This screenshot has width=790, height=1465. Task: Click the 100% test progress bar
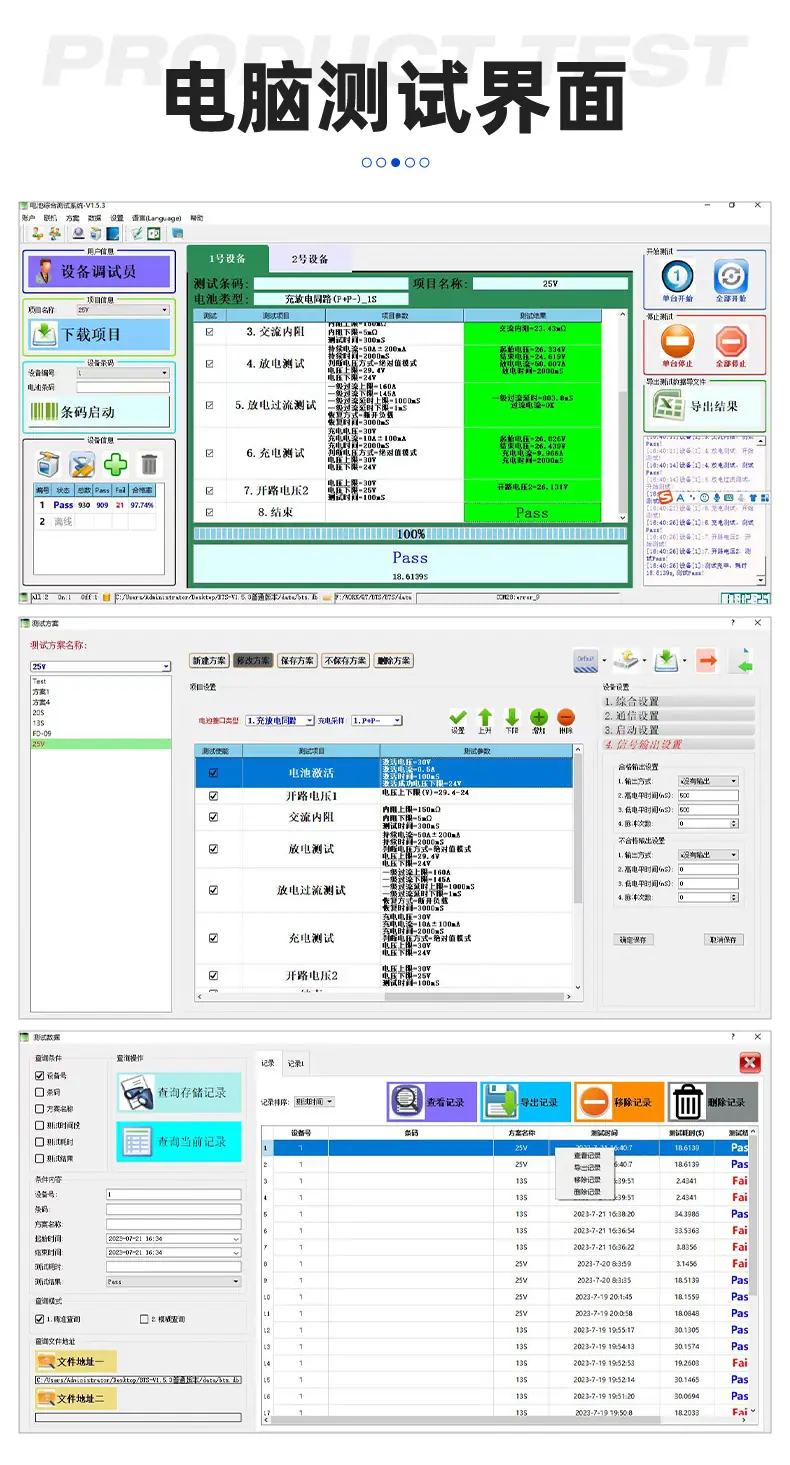410,535
